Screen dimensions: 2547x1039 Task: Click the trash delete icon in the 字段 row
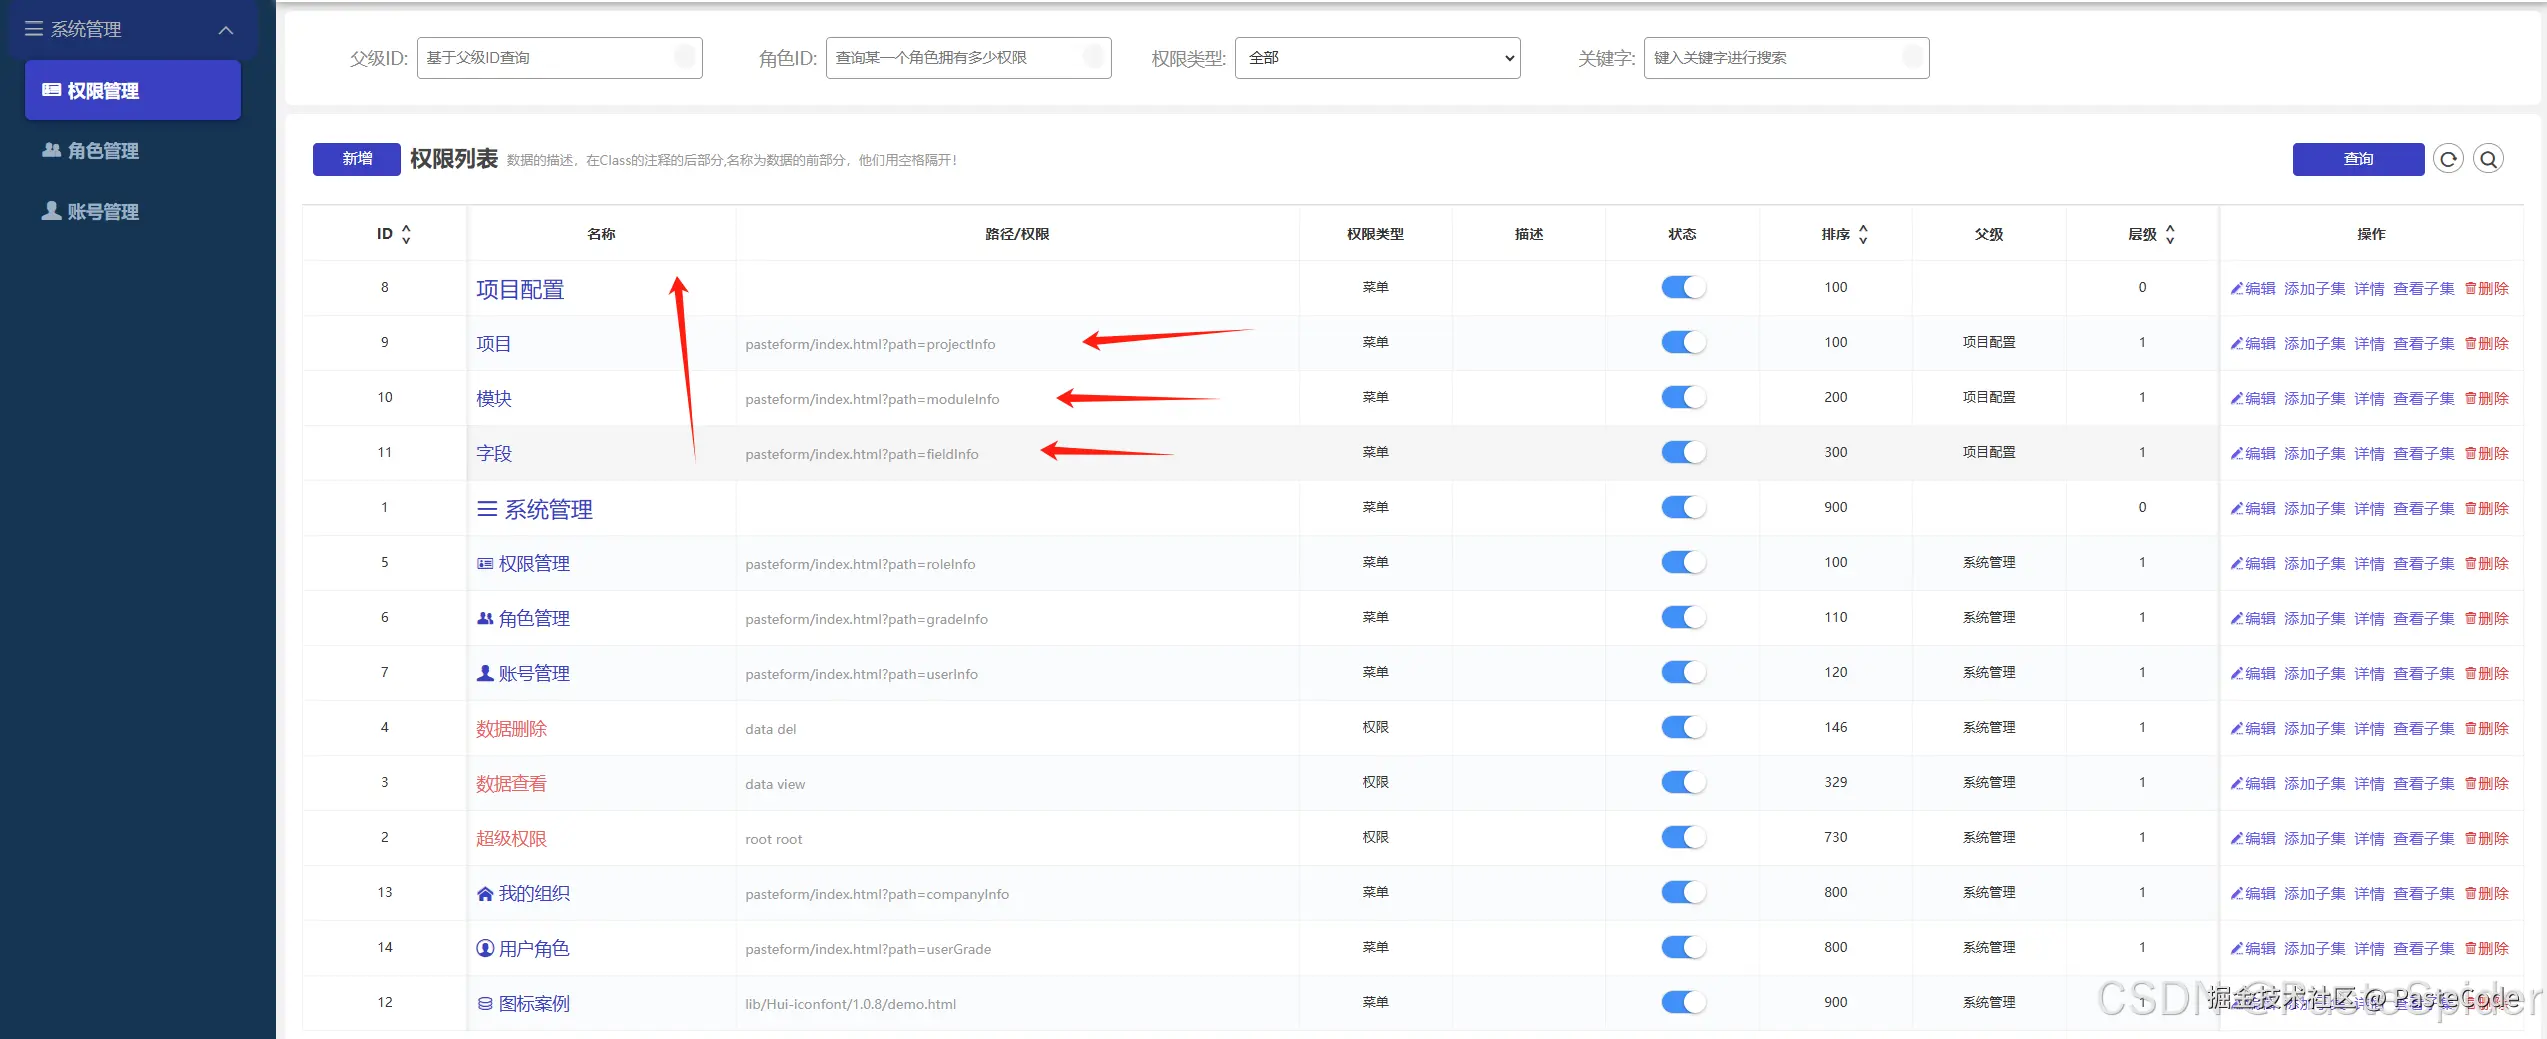click(x=2470, y=454)
